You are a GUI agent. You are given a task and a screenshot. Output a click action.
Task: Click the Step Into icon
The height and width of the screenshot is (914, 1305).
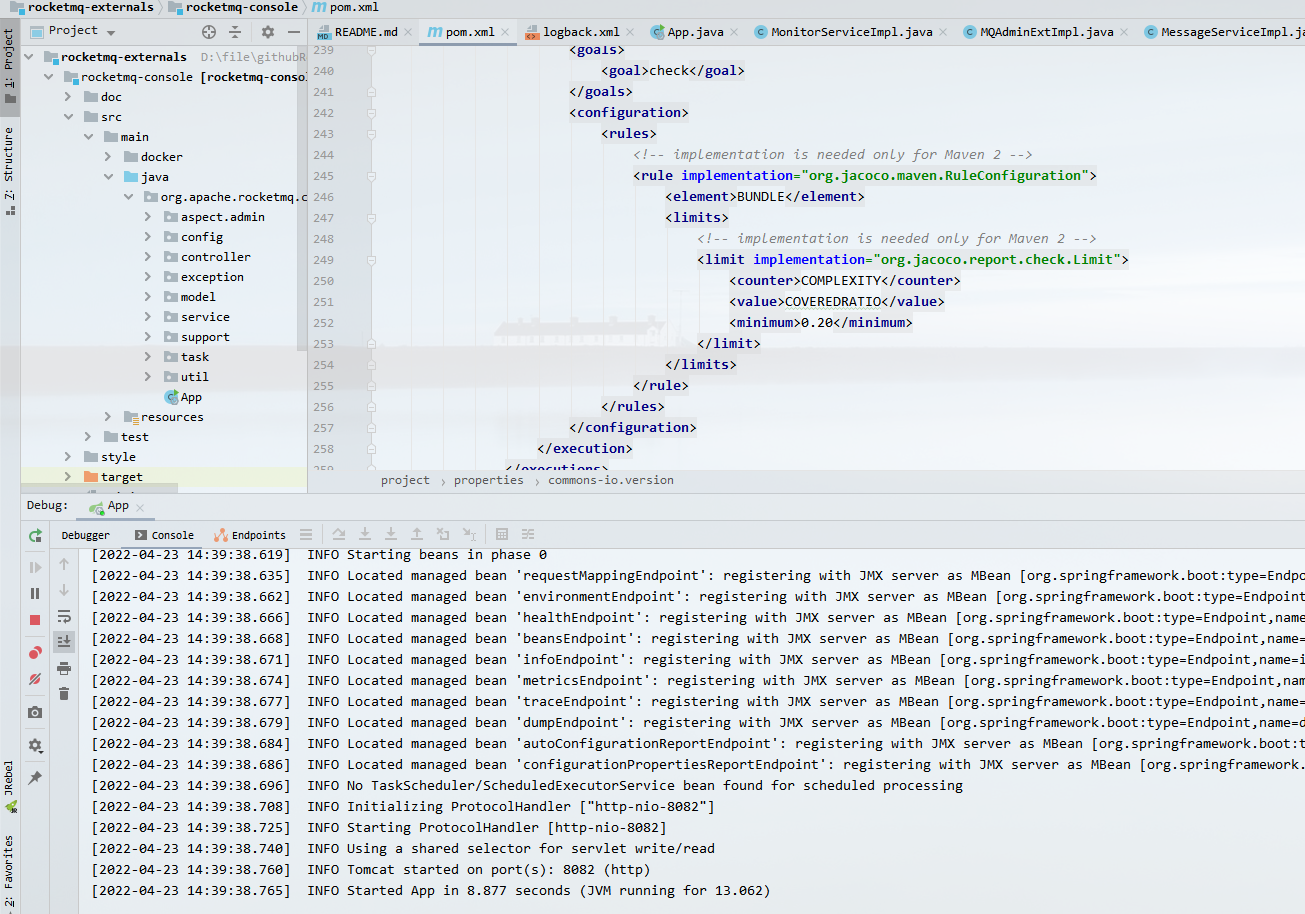pos(365,535)
